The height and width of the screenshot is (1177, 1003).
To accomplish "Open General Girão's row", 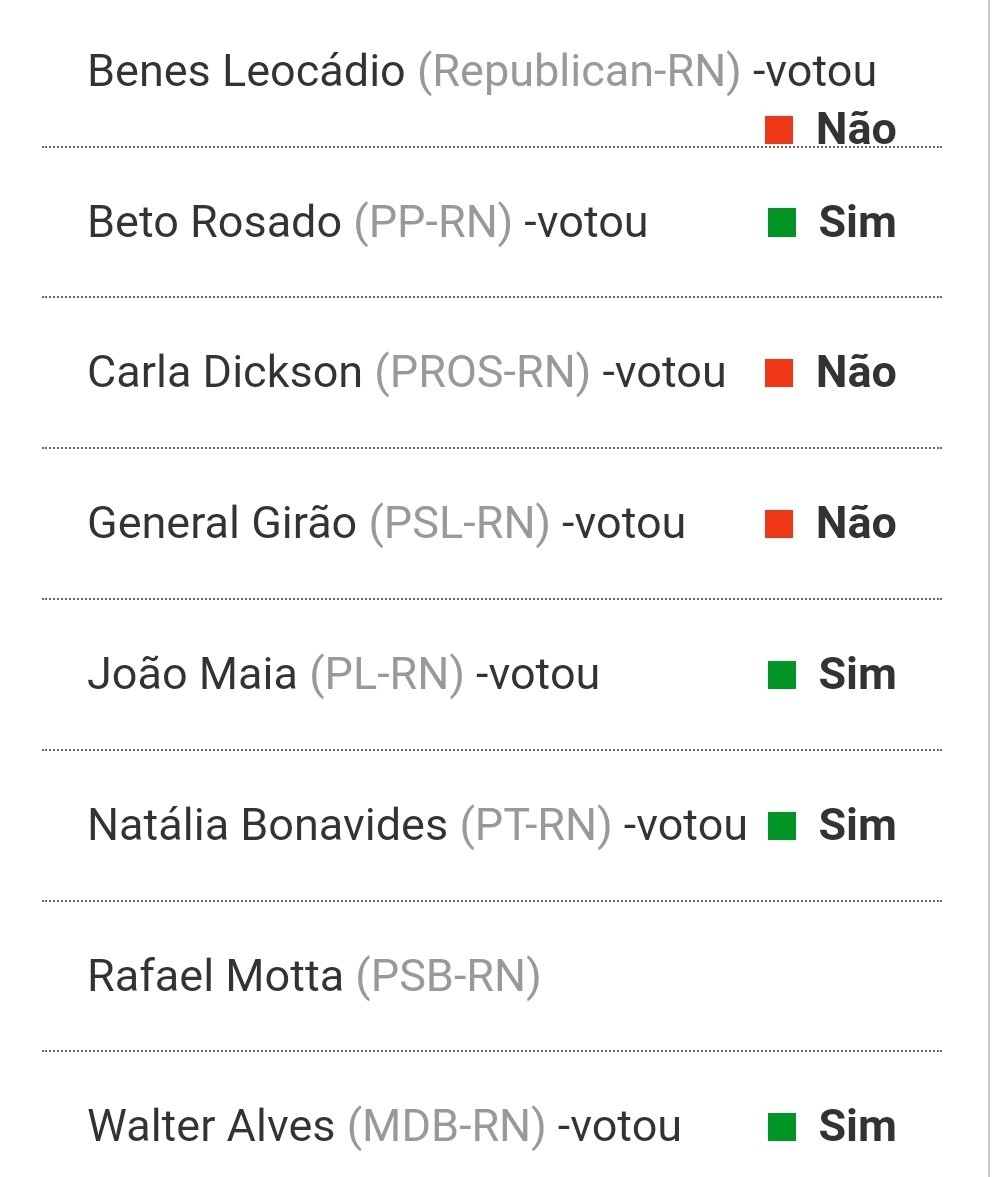I will 492,524.
